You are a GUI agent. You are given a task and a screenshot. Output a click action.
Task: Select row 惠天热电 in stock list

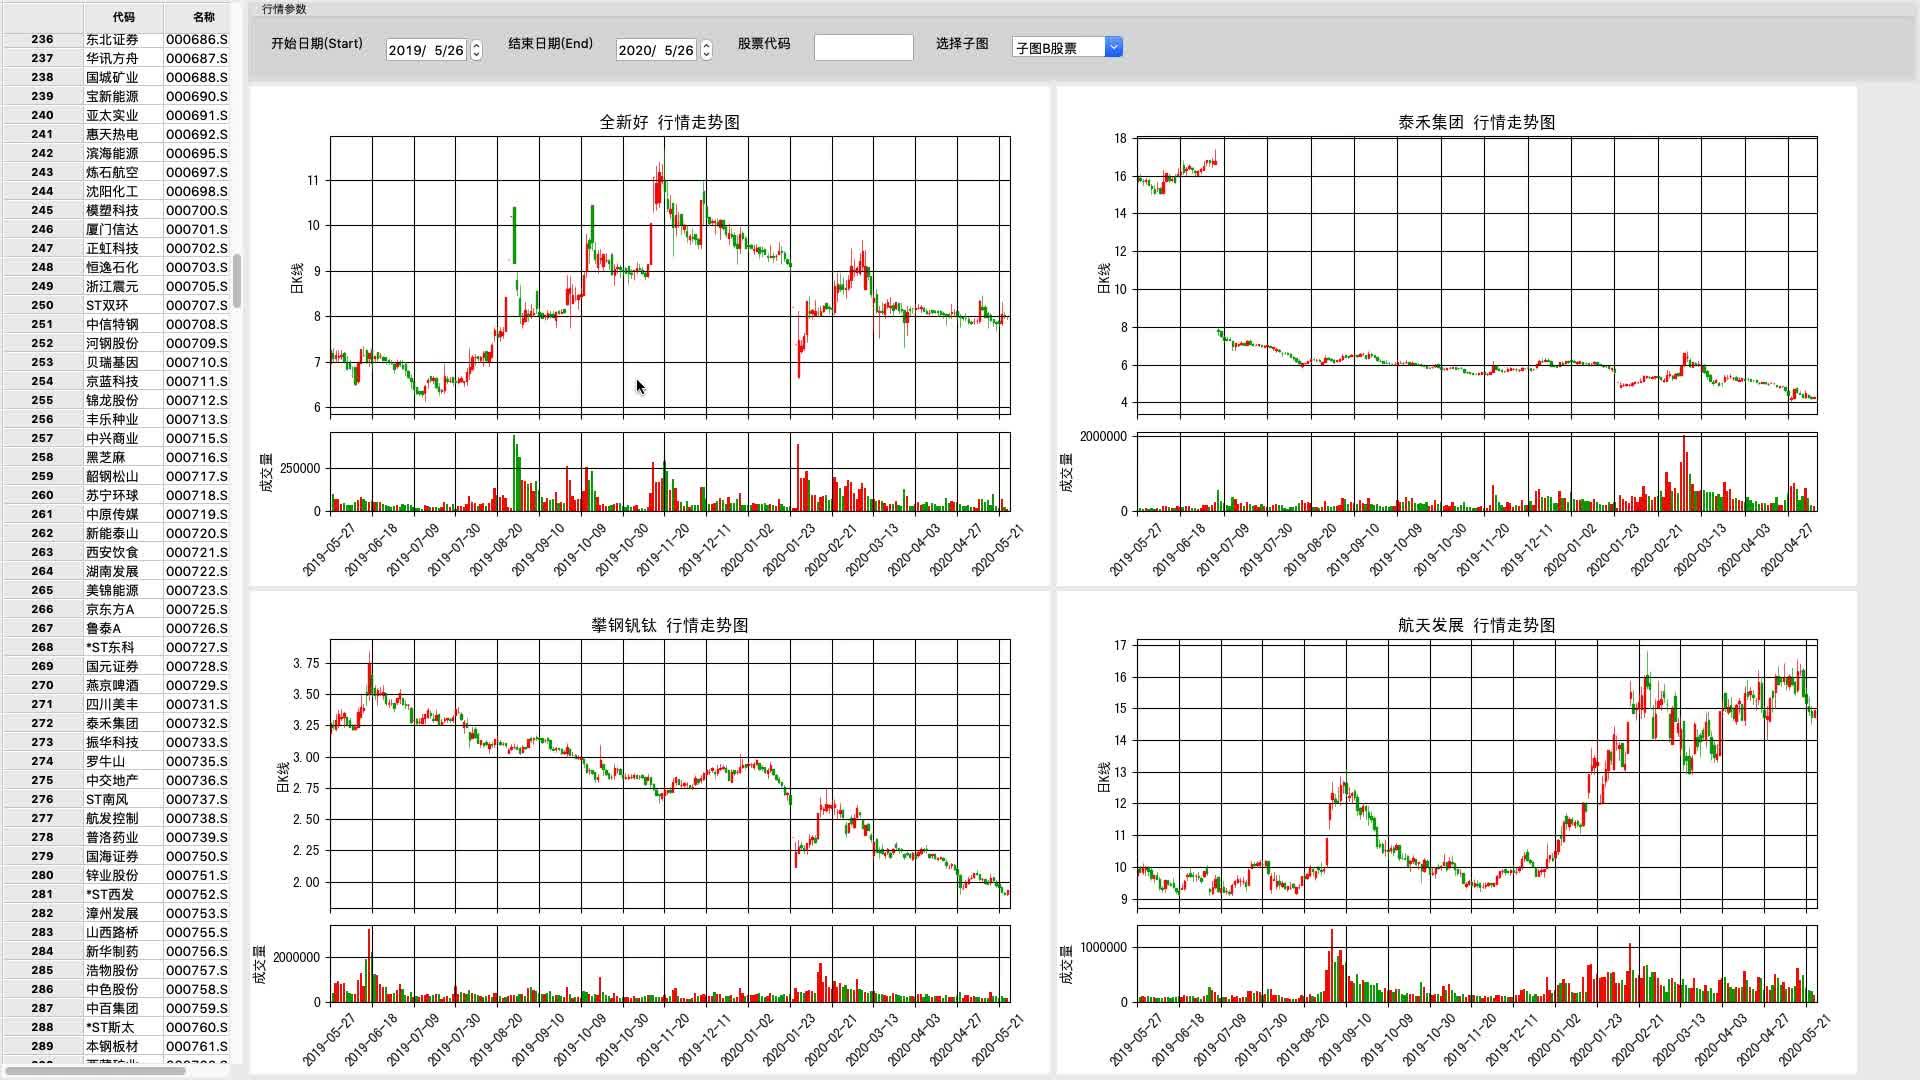115,134
